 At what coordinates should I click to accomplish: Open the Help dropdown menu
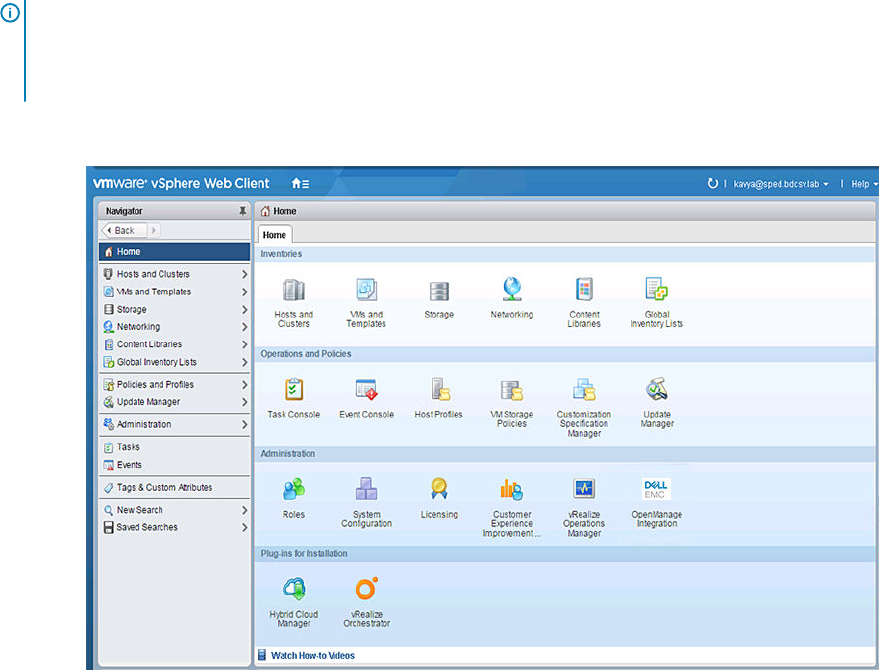(864, 184)
